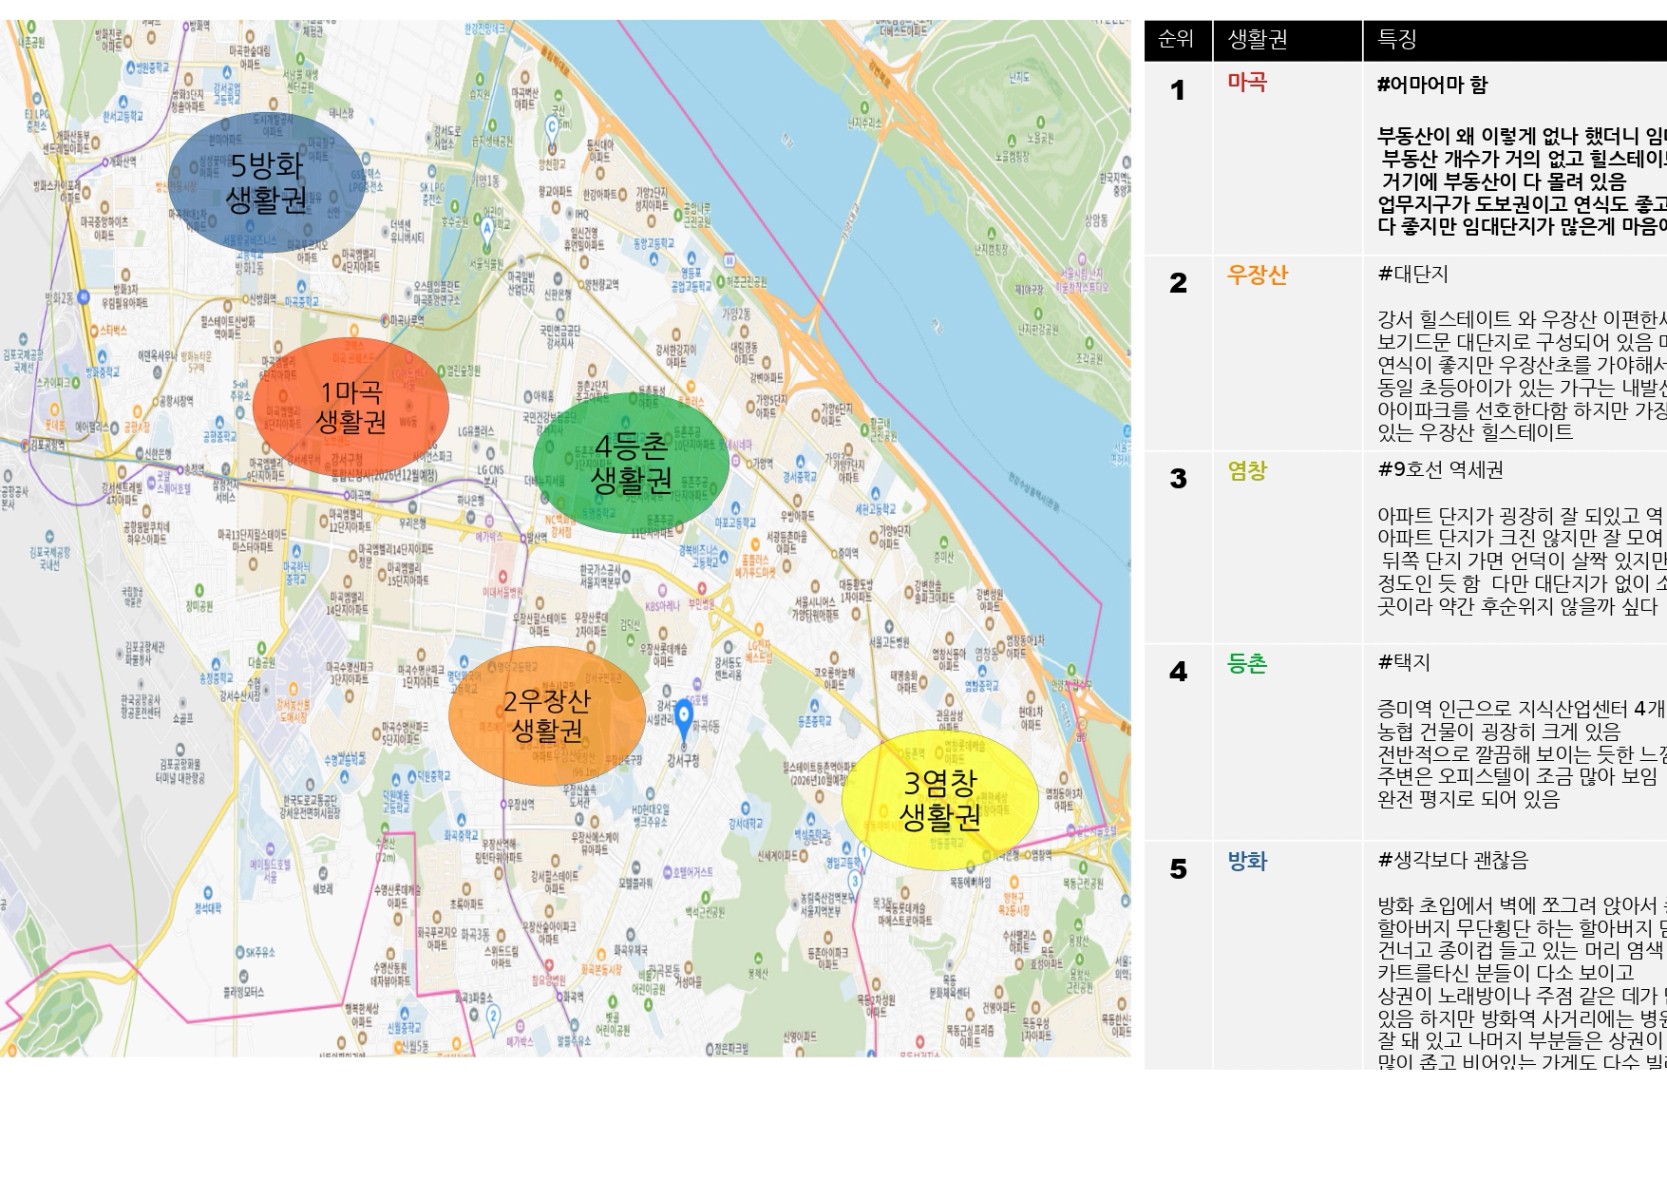Select the orange 2우장산 생활권 ellipse
The height and width of the screenshot is (1179, 1667).
(547, 716)
